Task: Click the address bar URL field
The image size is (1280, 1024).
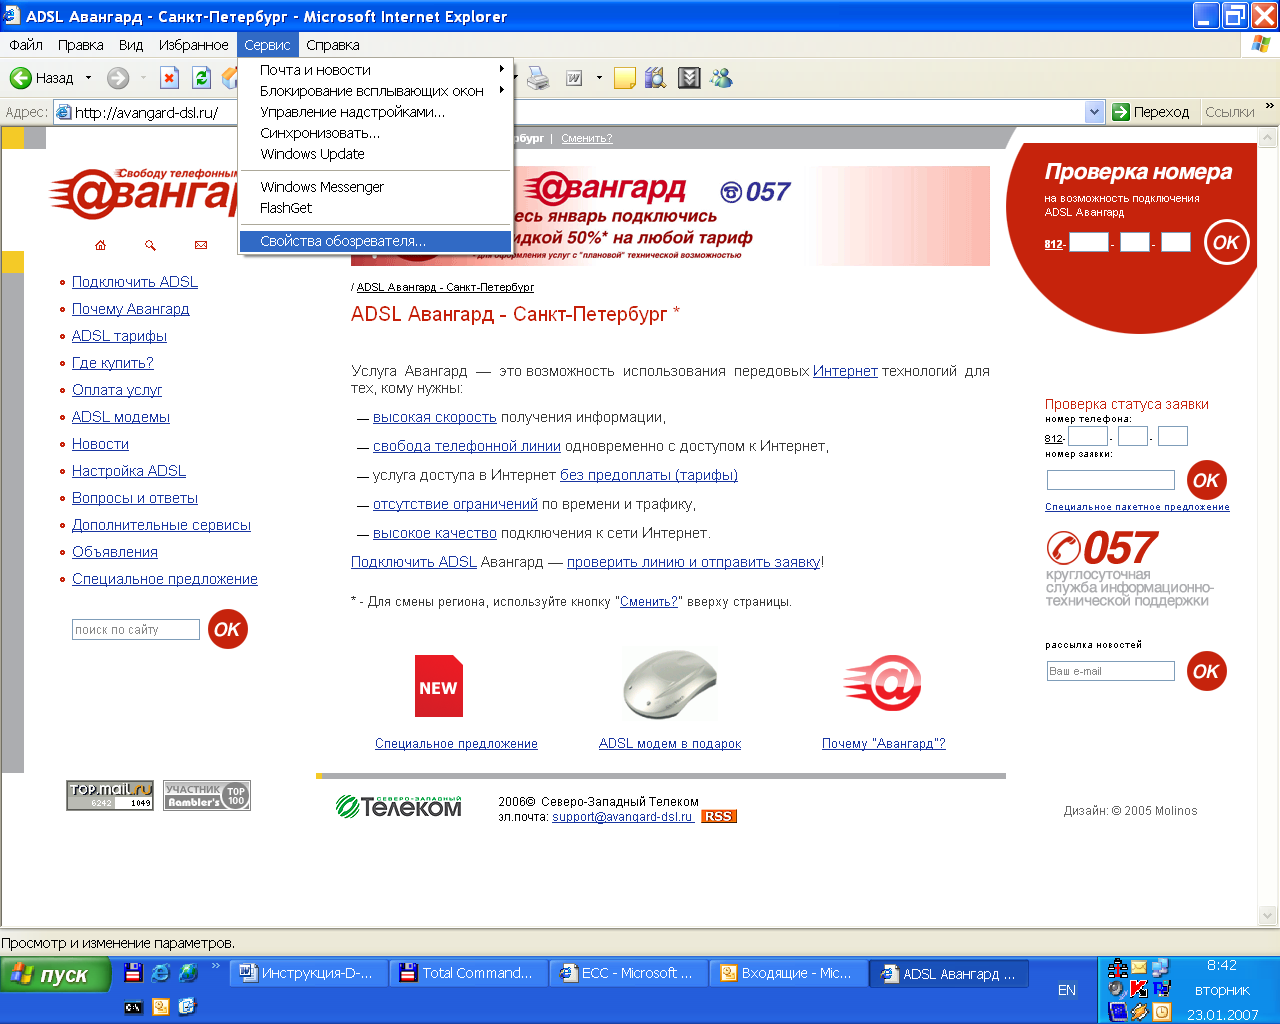Action: (569, 112)
